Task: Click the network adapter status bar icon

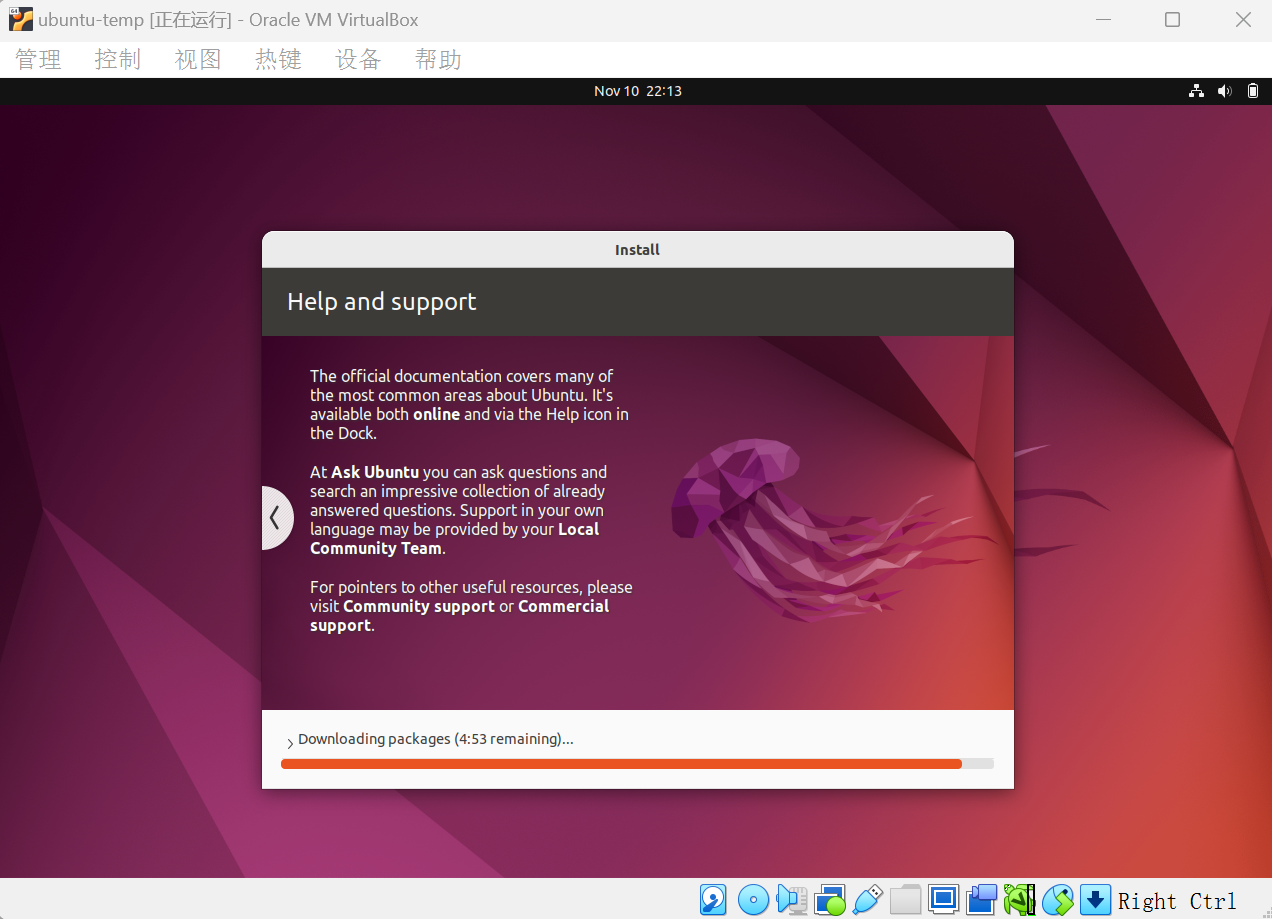Action: point(830,899)
